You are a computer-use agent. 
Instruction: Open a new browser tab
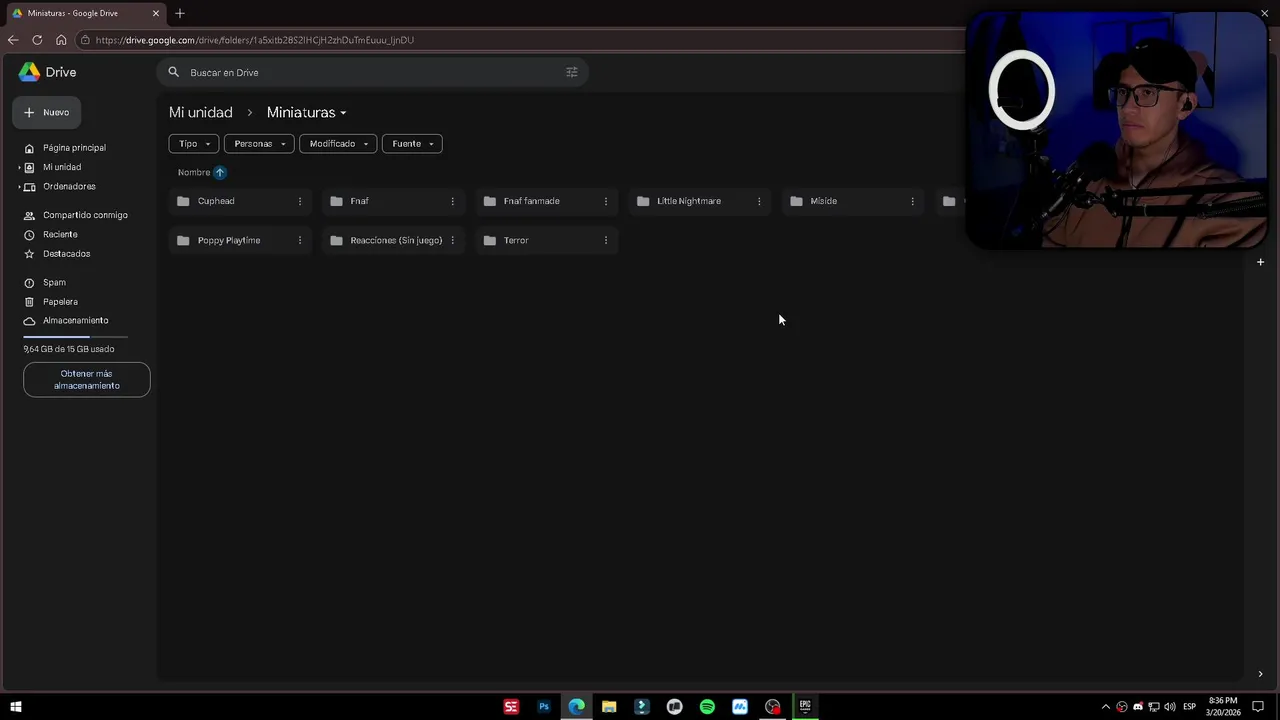pyautogui.click(x=180, y=13)
